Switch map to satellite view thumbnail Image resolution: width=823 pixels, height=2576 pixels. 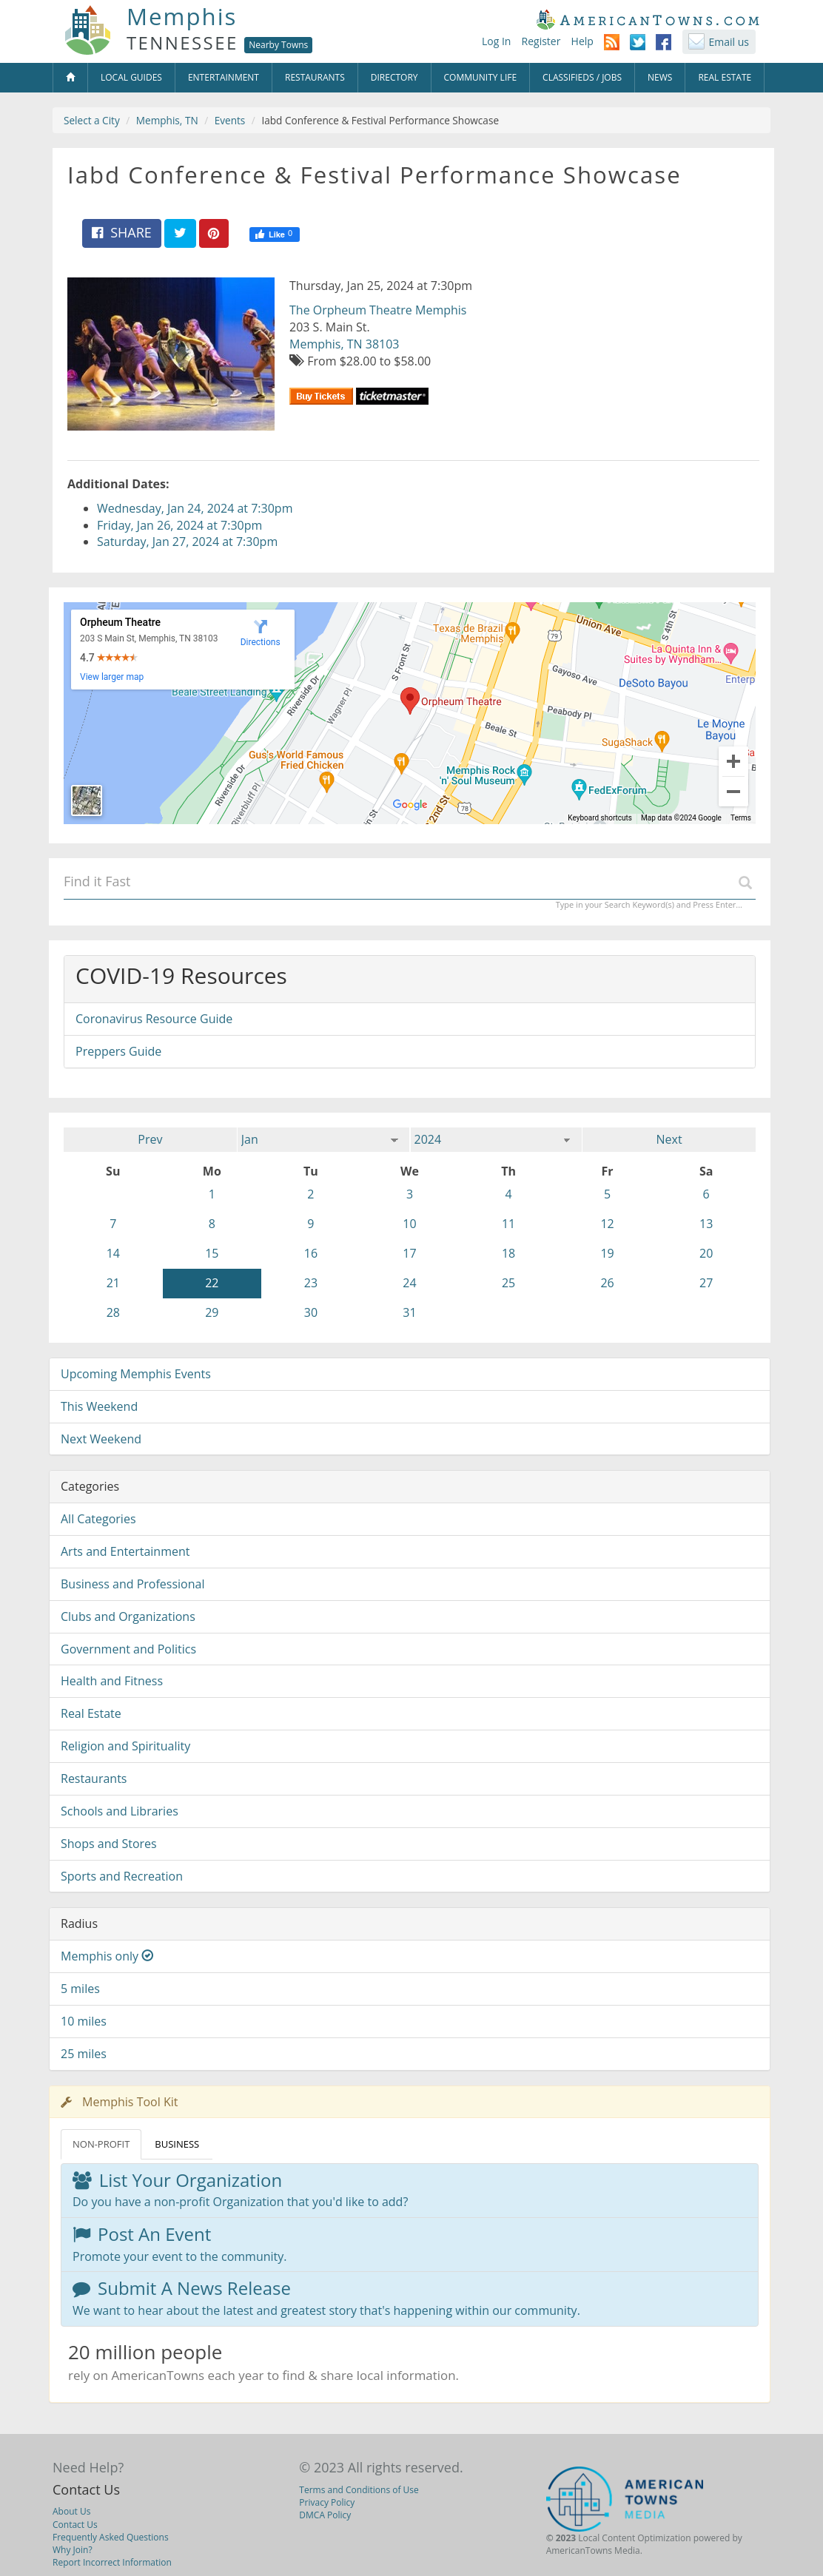click(x=87, y=800)
